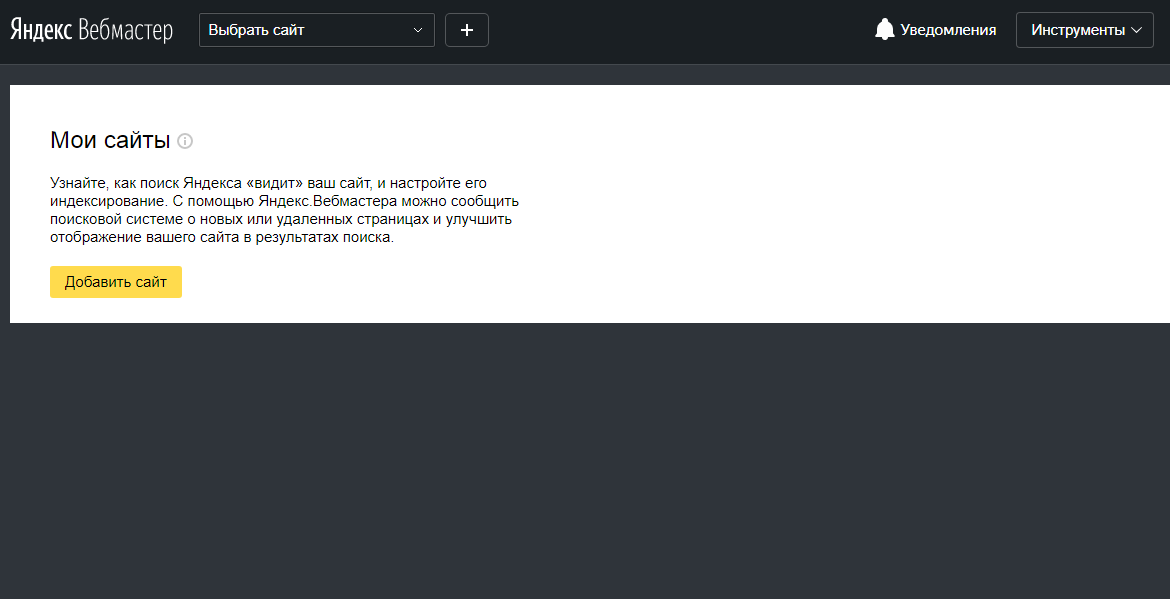Click the notifications bell icon

884,30
